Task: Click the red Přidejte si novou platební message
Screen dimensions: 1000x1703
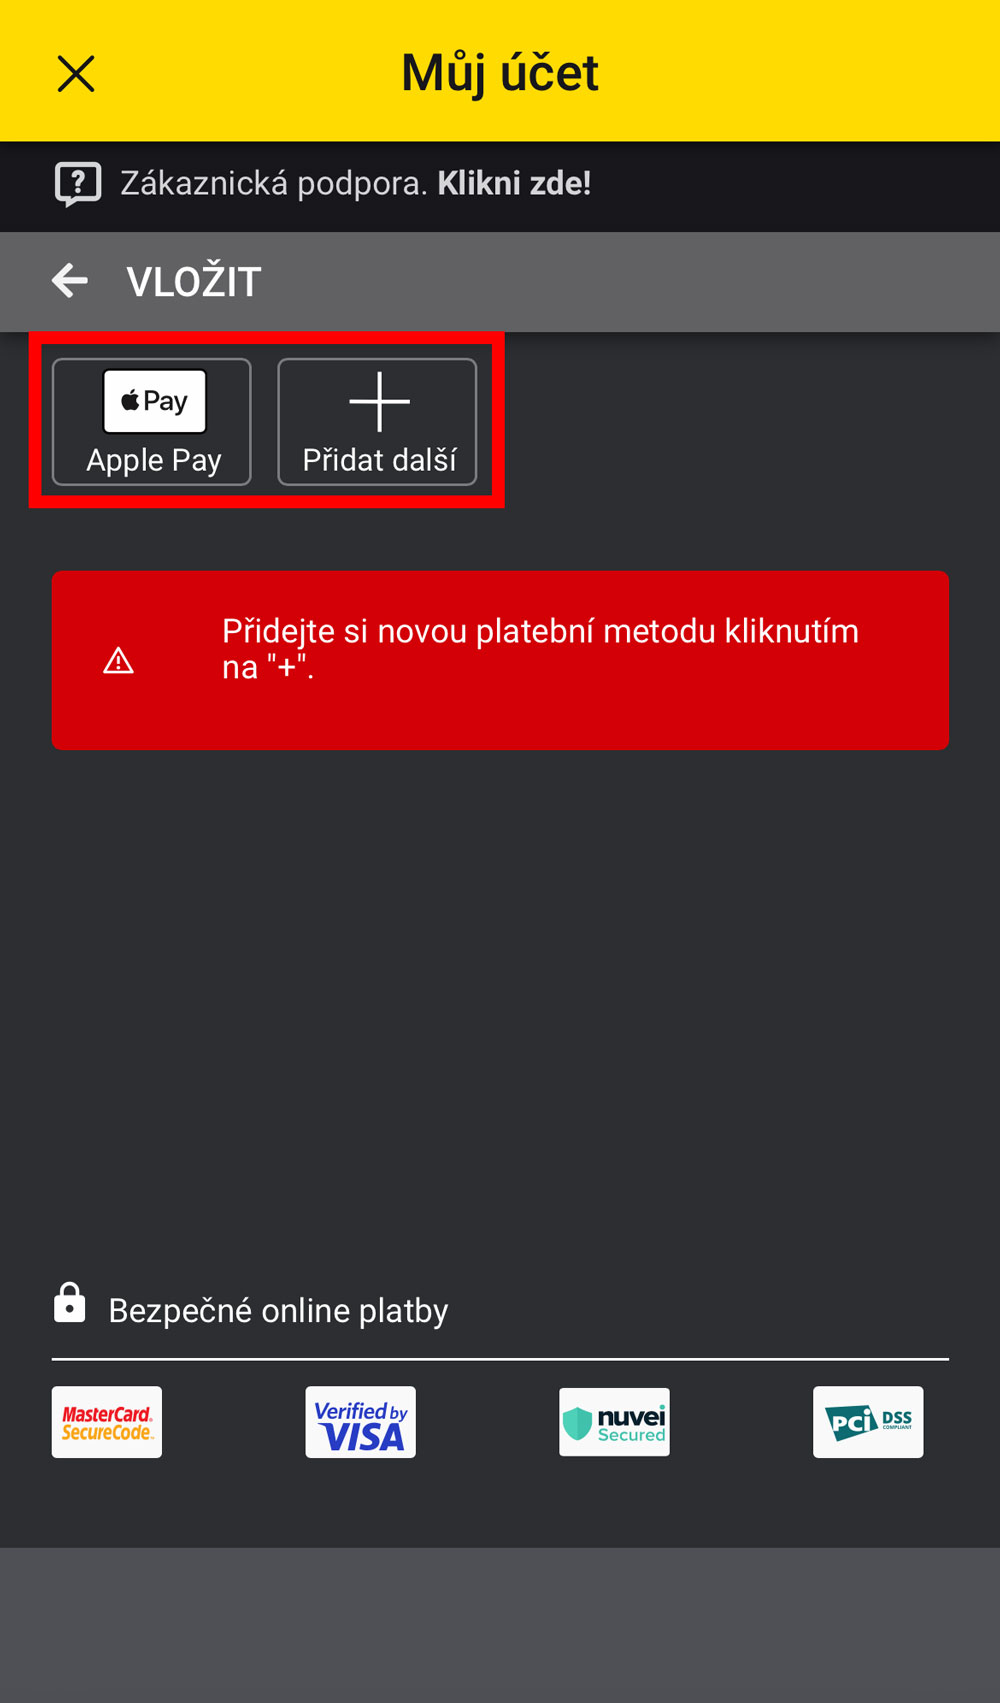Action: tap(500, 660)
